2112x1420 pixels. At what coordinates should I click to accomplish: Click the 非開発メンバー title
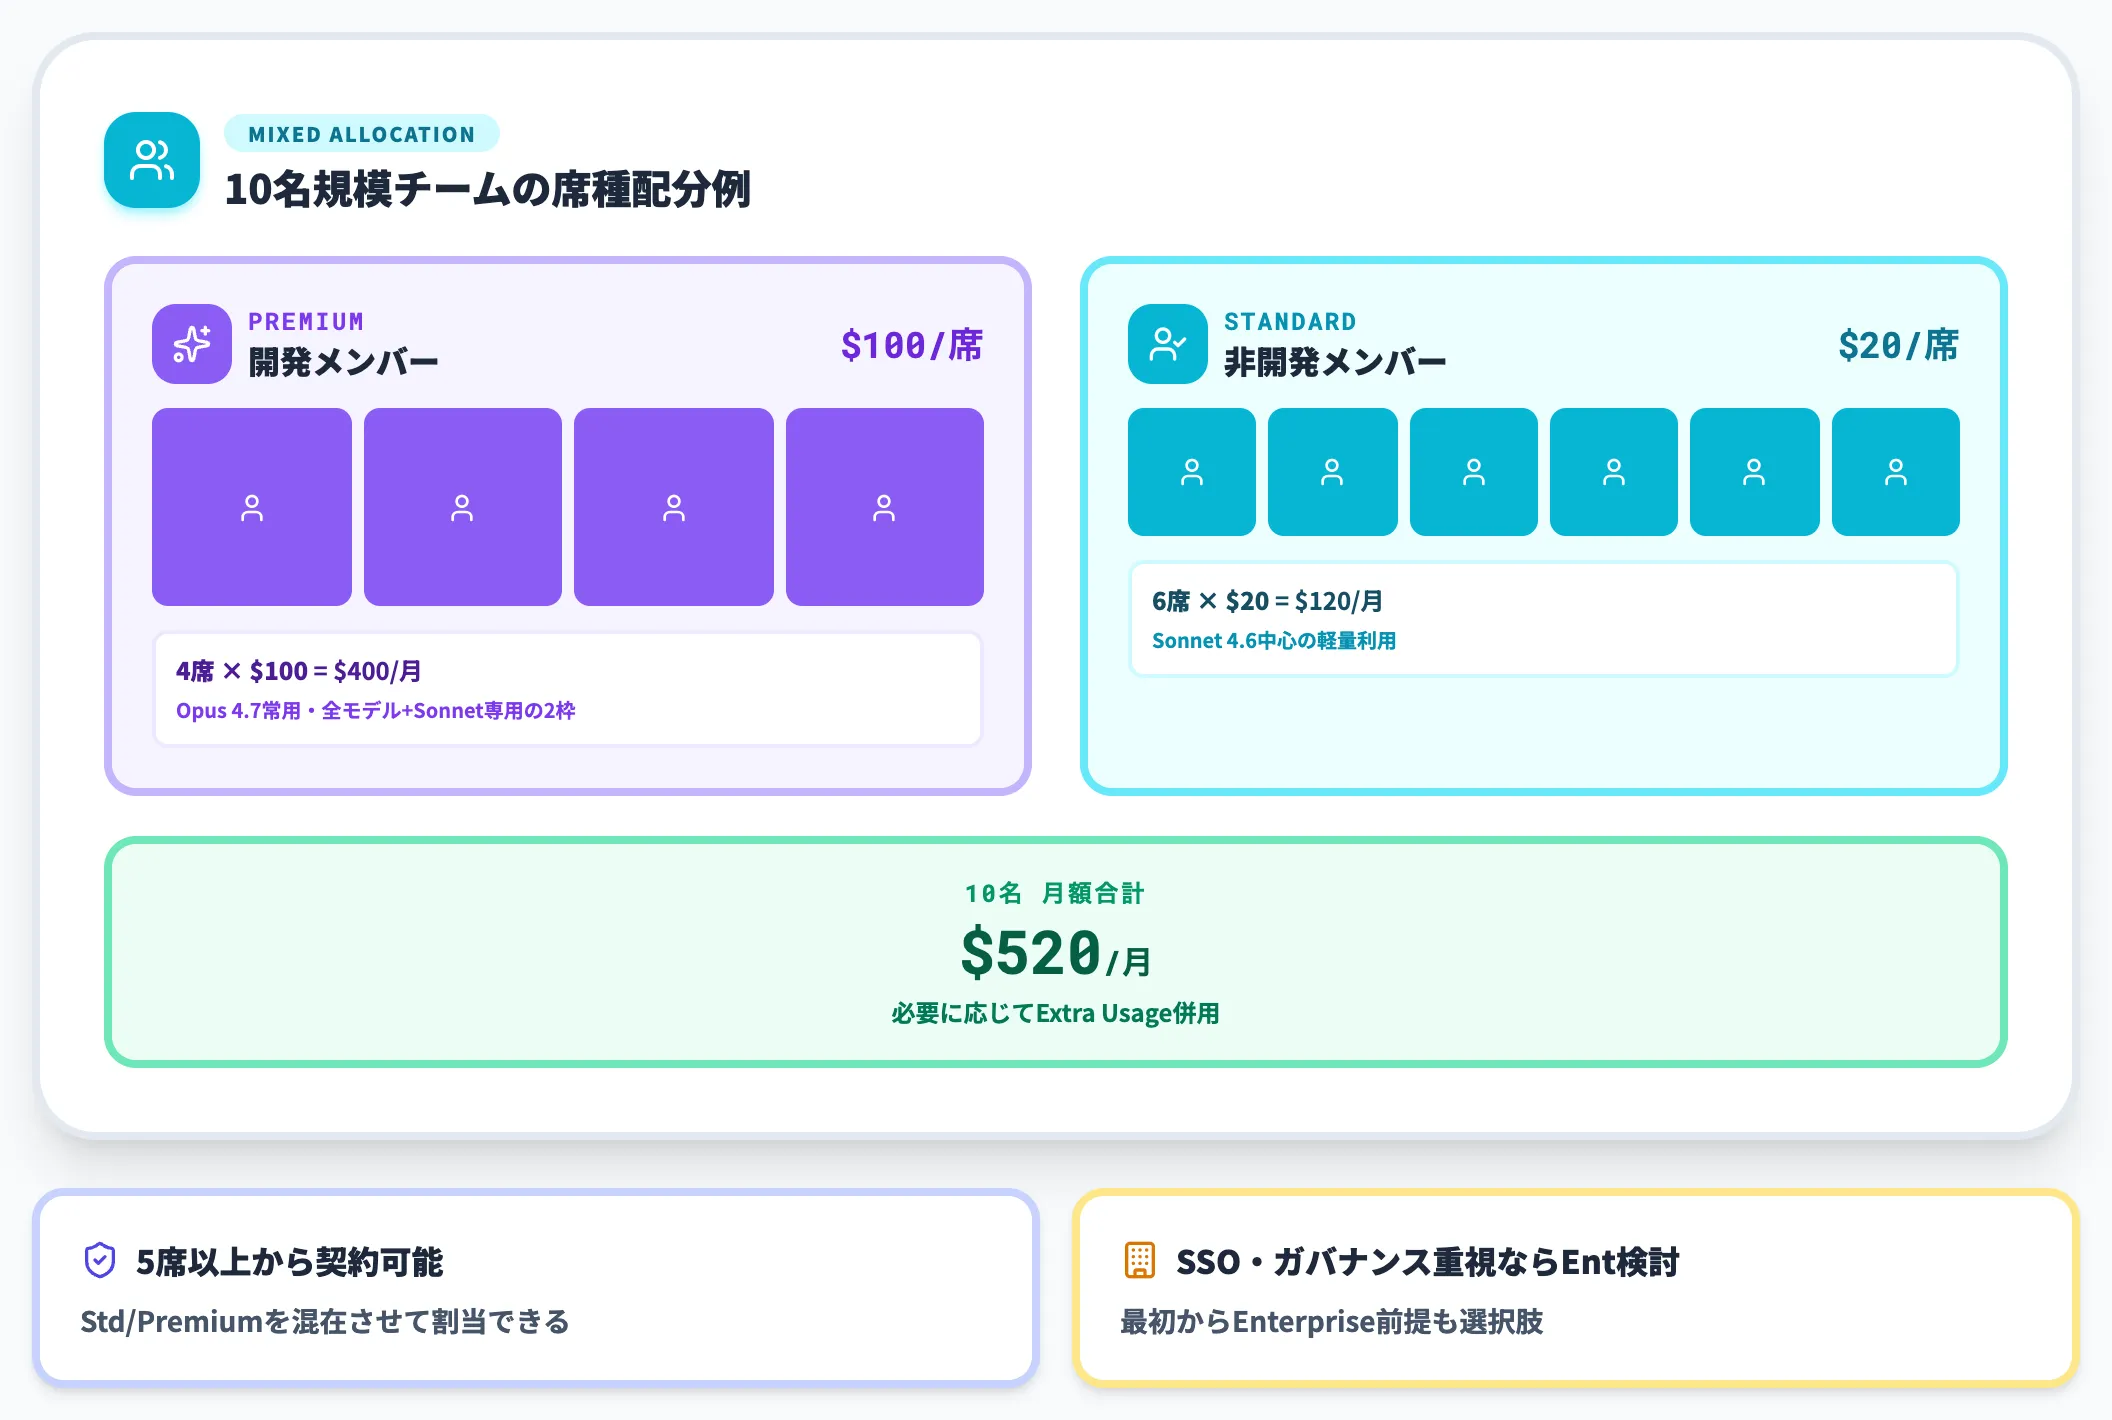point(1335,362)
